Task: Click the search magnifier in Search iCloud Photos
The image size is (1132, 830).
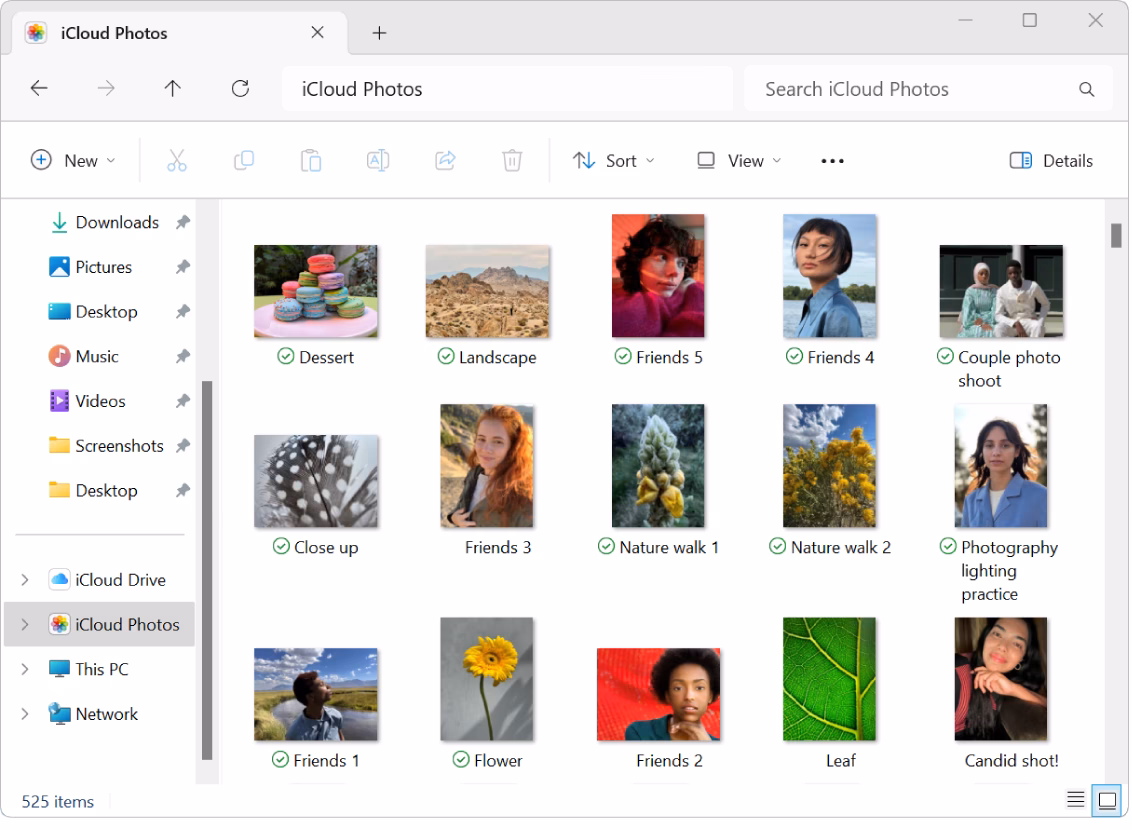Action: pos(1086,88)
